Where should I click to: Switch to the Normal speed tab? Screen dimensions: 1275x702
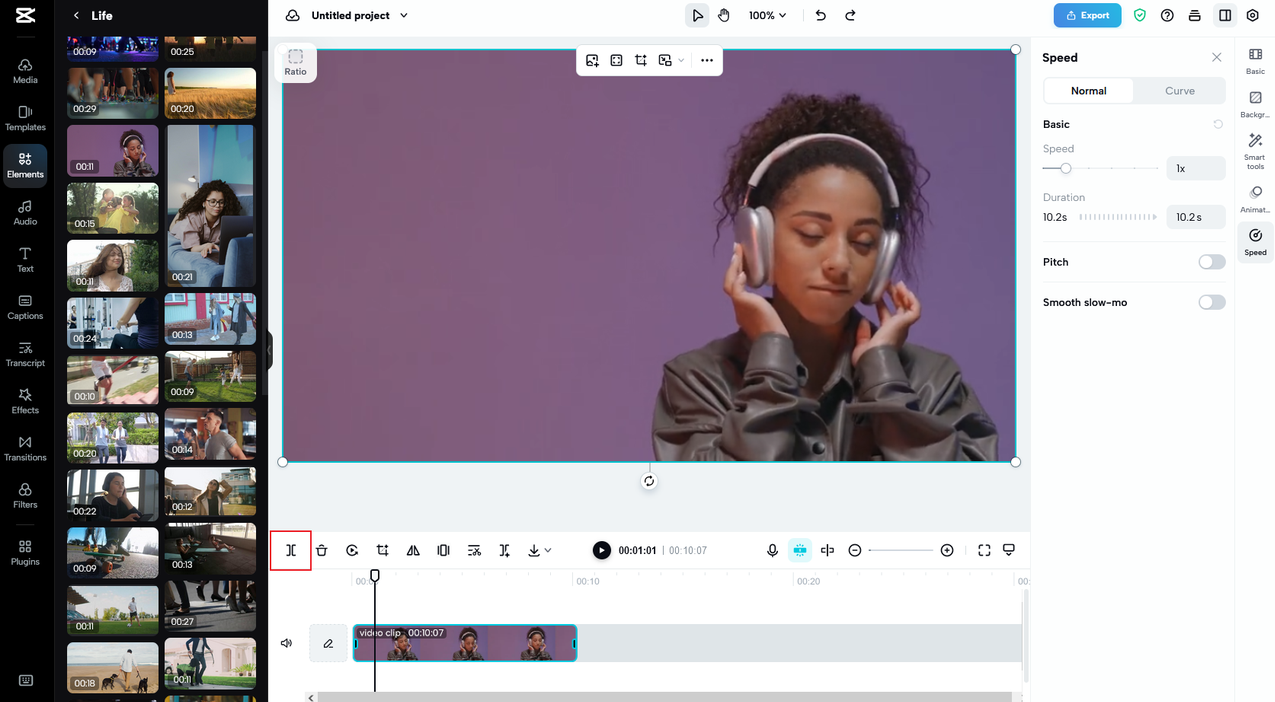point(1089,90)
